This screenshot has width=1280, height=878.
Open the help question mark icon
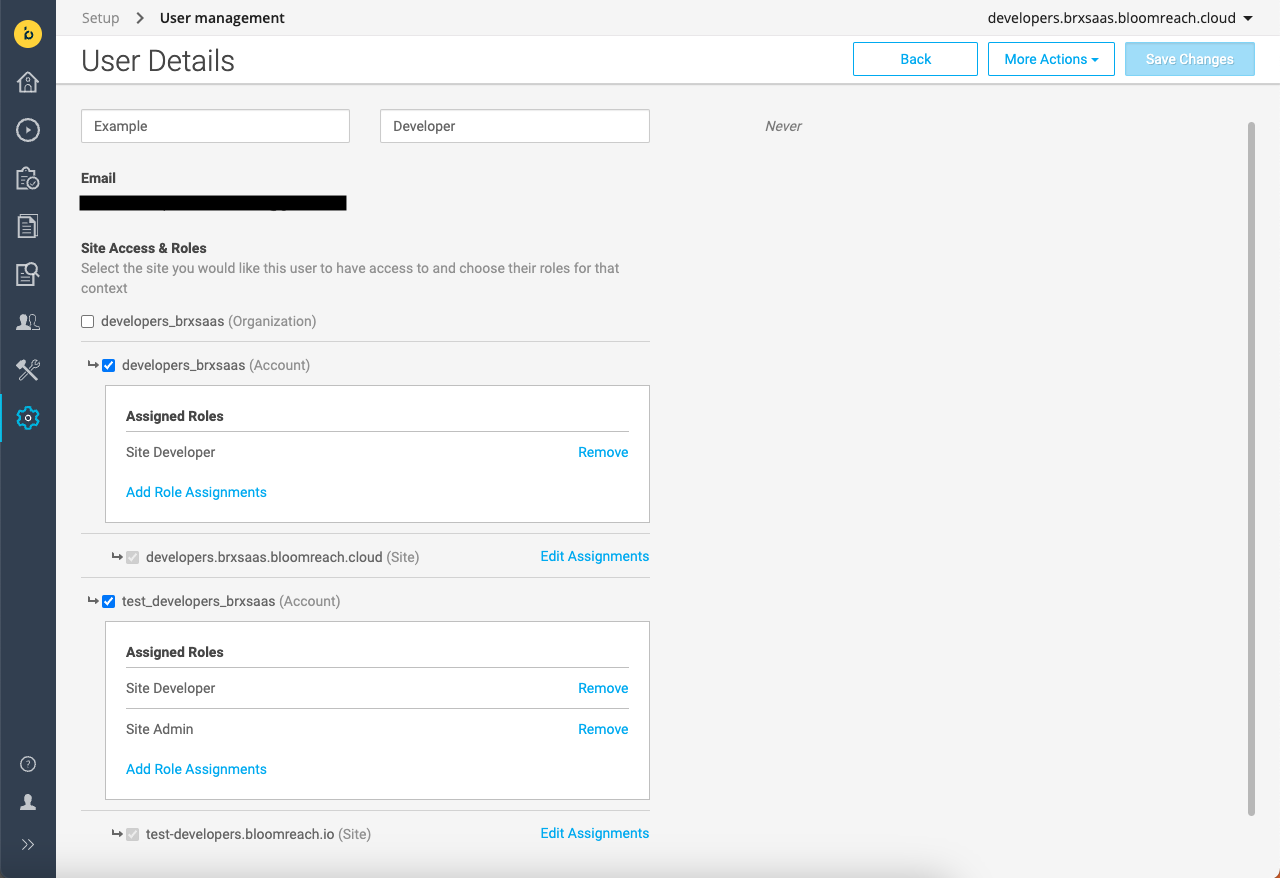28,764
